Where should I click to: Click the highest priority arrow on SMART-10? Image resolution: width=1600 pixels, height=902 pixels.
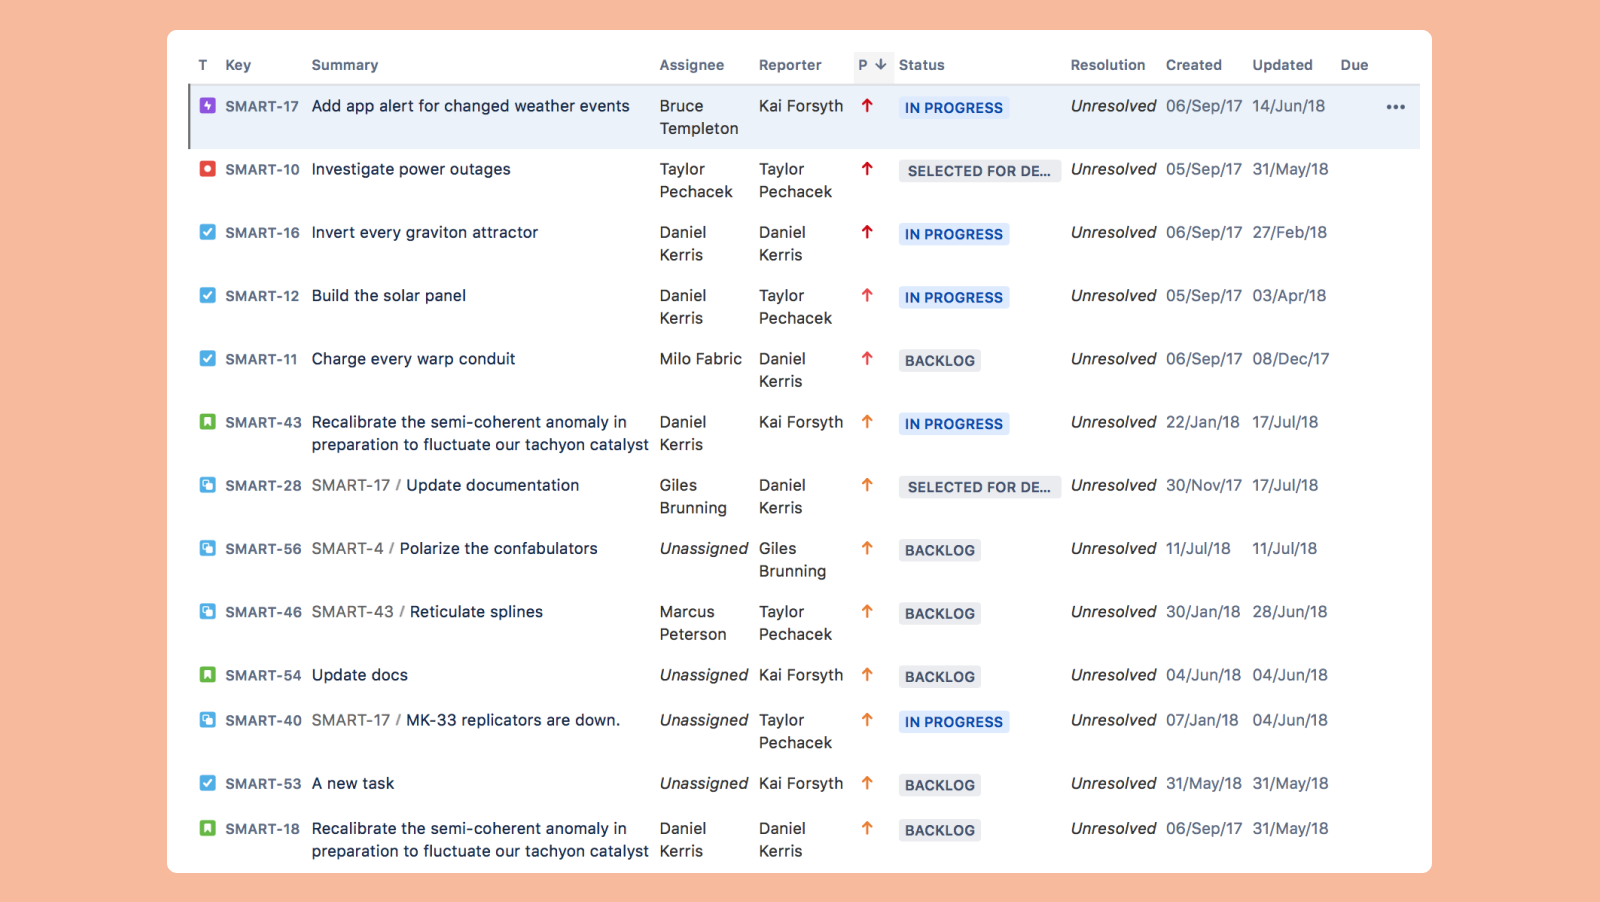click(867, 169)
